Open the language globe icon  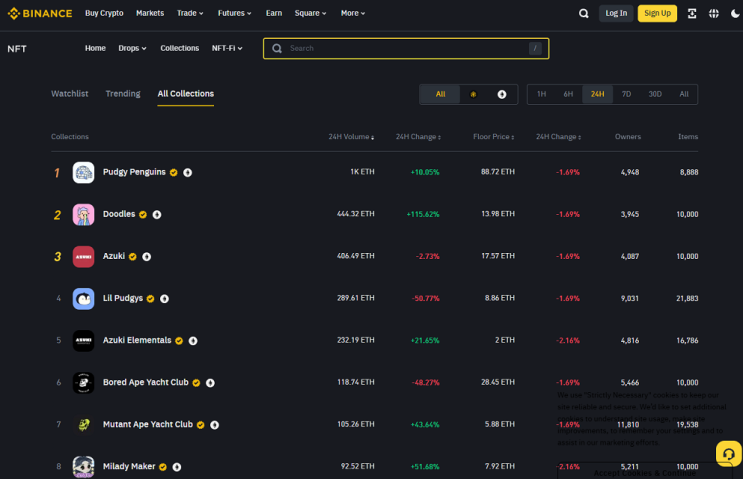point(714,13)
